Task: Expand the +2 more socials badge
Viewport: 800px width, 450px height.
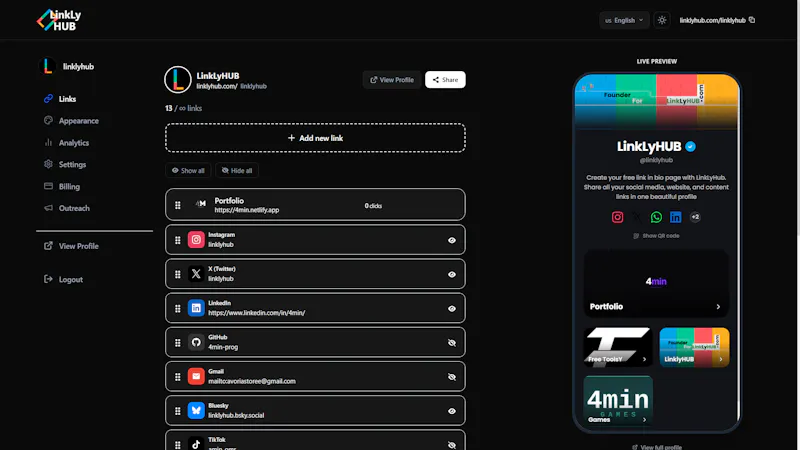Action: point(695,217)
